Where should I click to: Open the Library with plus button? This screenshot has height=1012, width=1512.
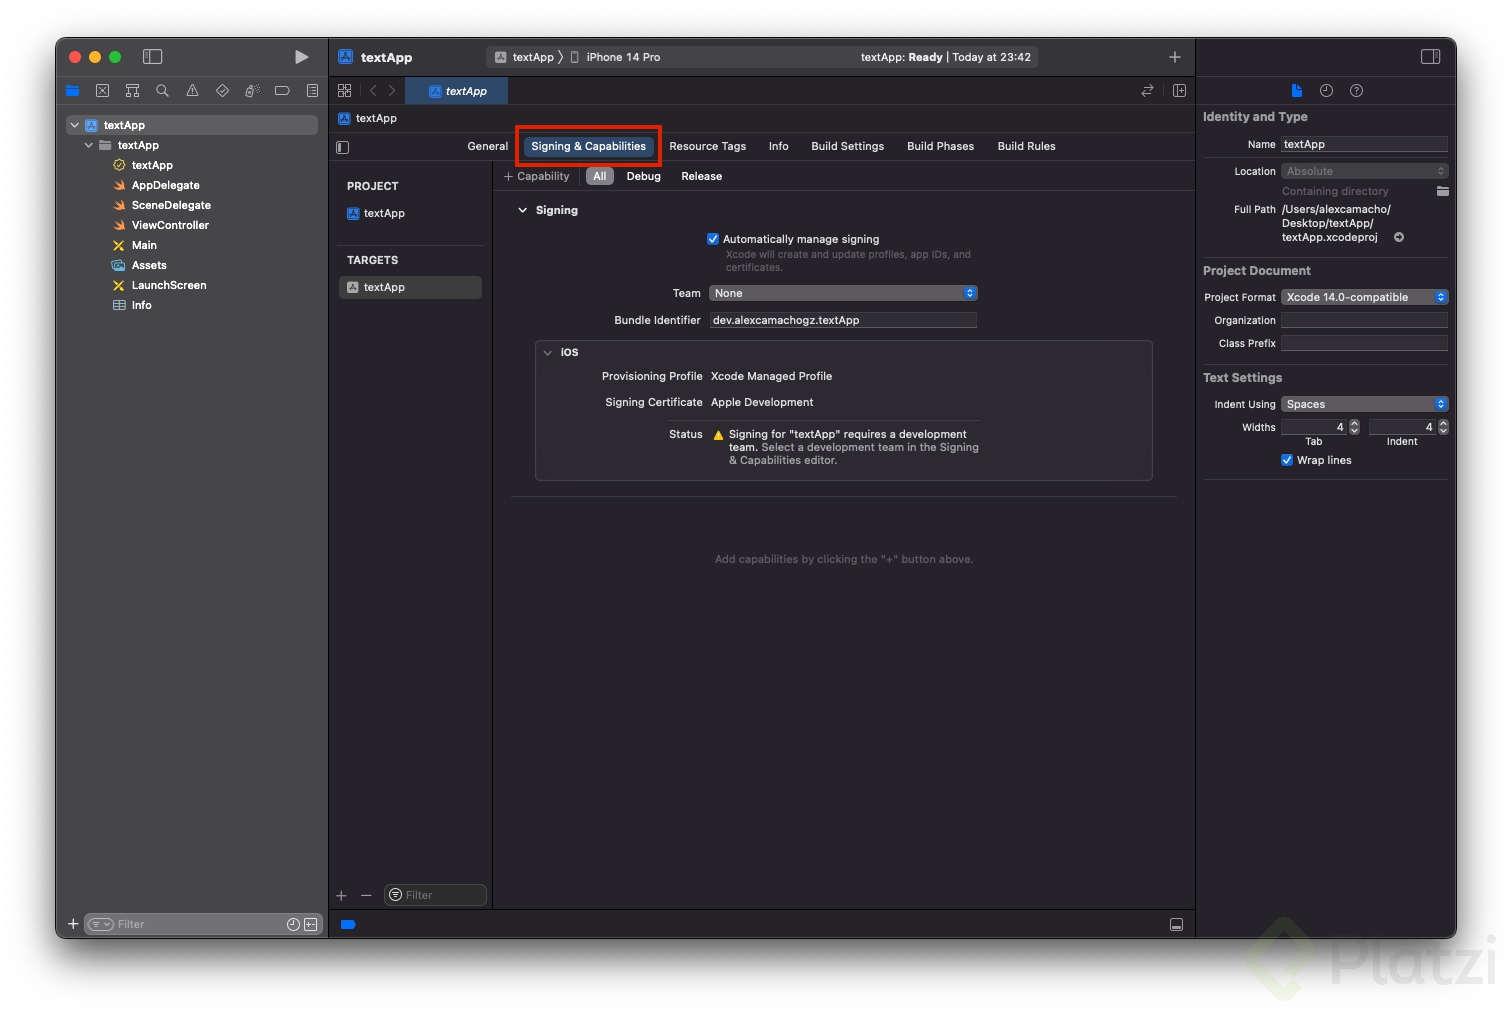point(1175,57)
